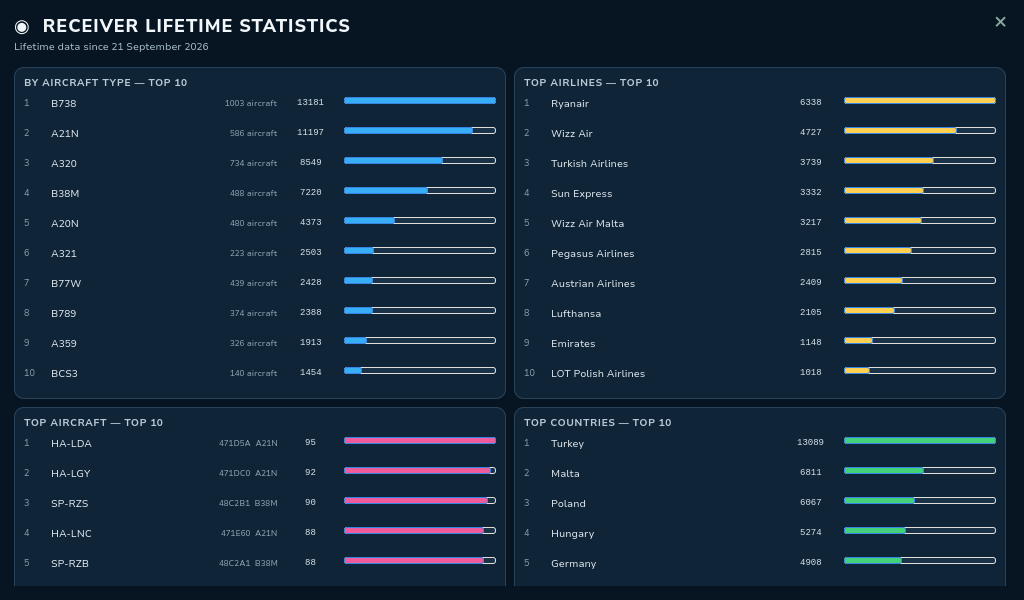Click the A320 blue progress bar

click(x=420, y=161)
